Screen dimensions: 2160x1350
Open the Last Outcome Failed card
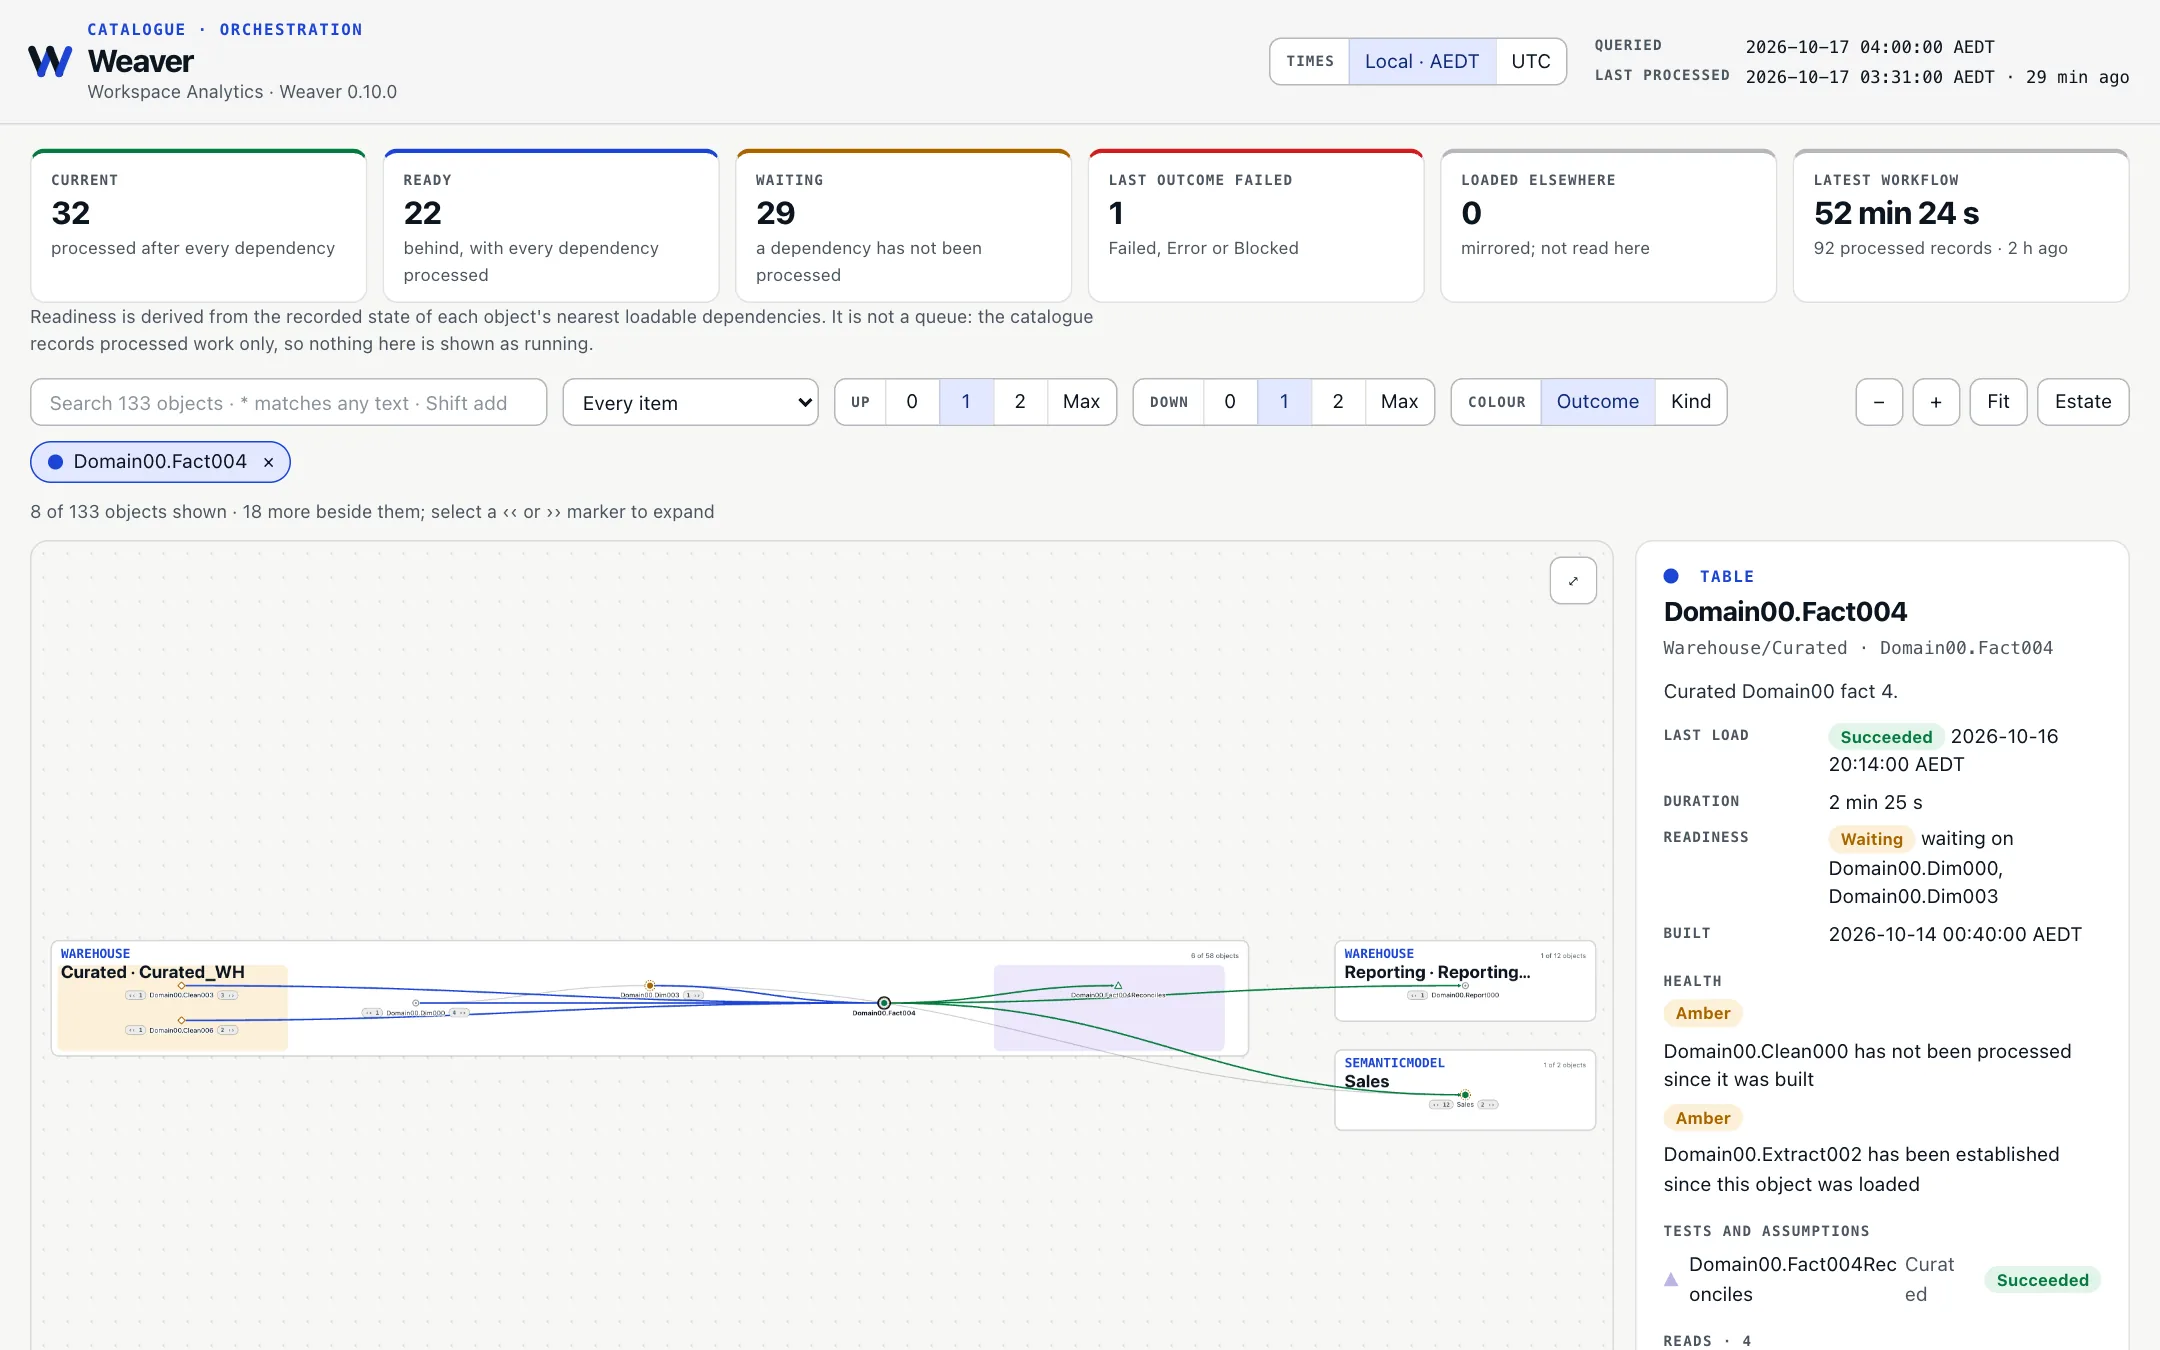click(1256, 226)
